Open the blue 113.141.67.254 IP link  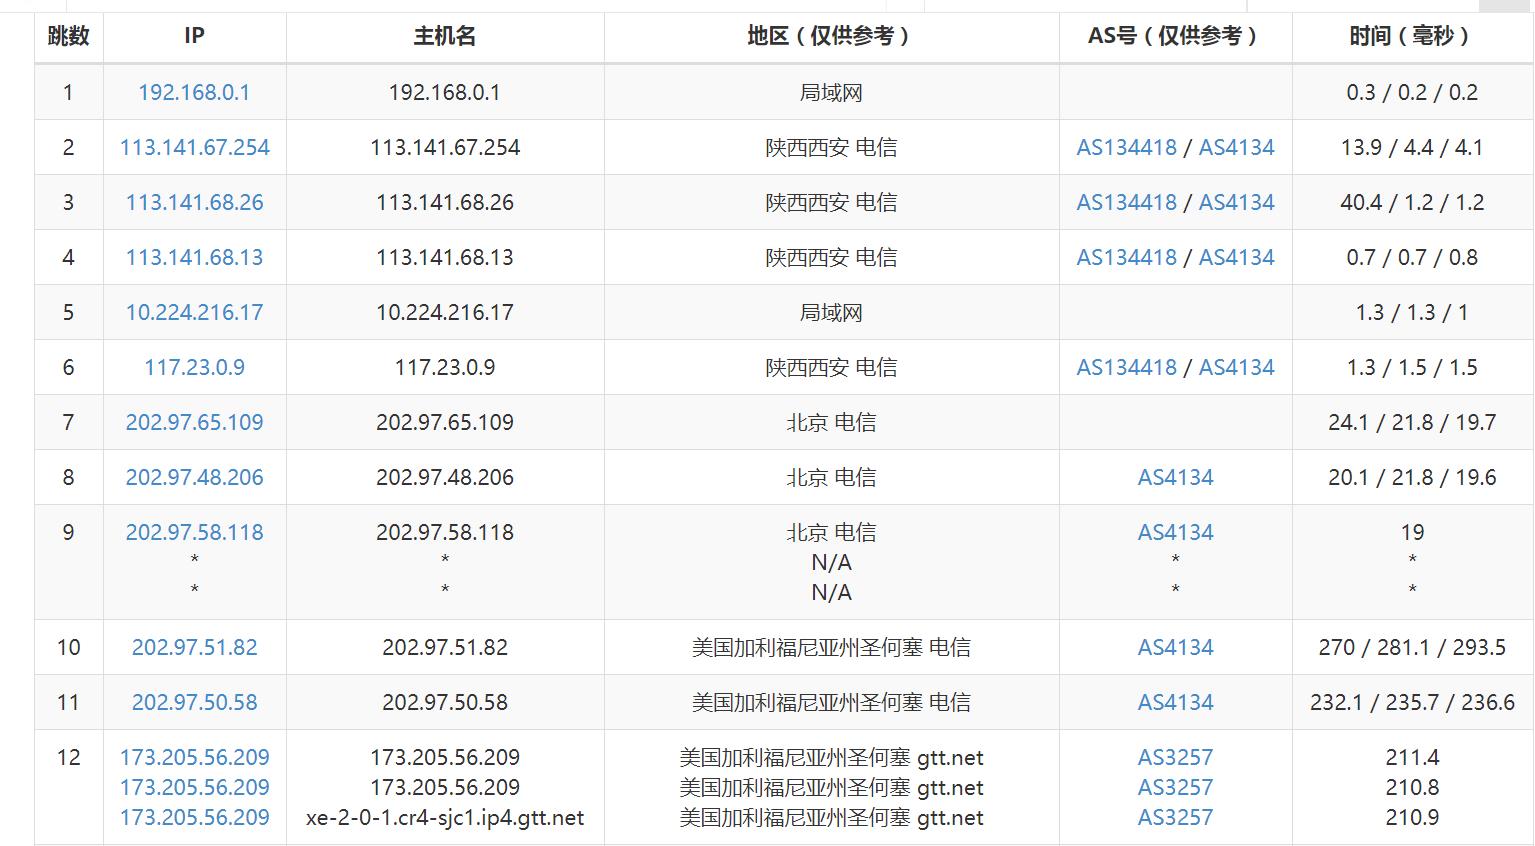point(194,147)
